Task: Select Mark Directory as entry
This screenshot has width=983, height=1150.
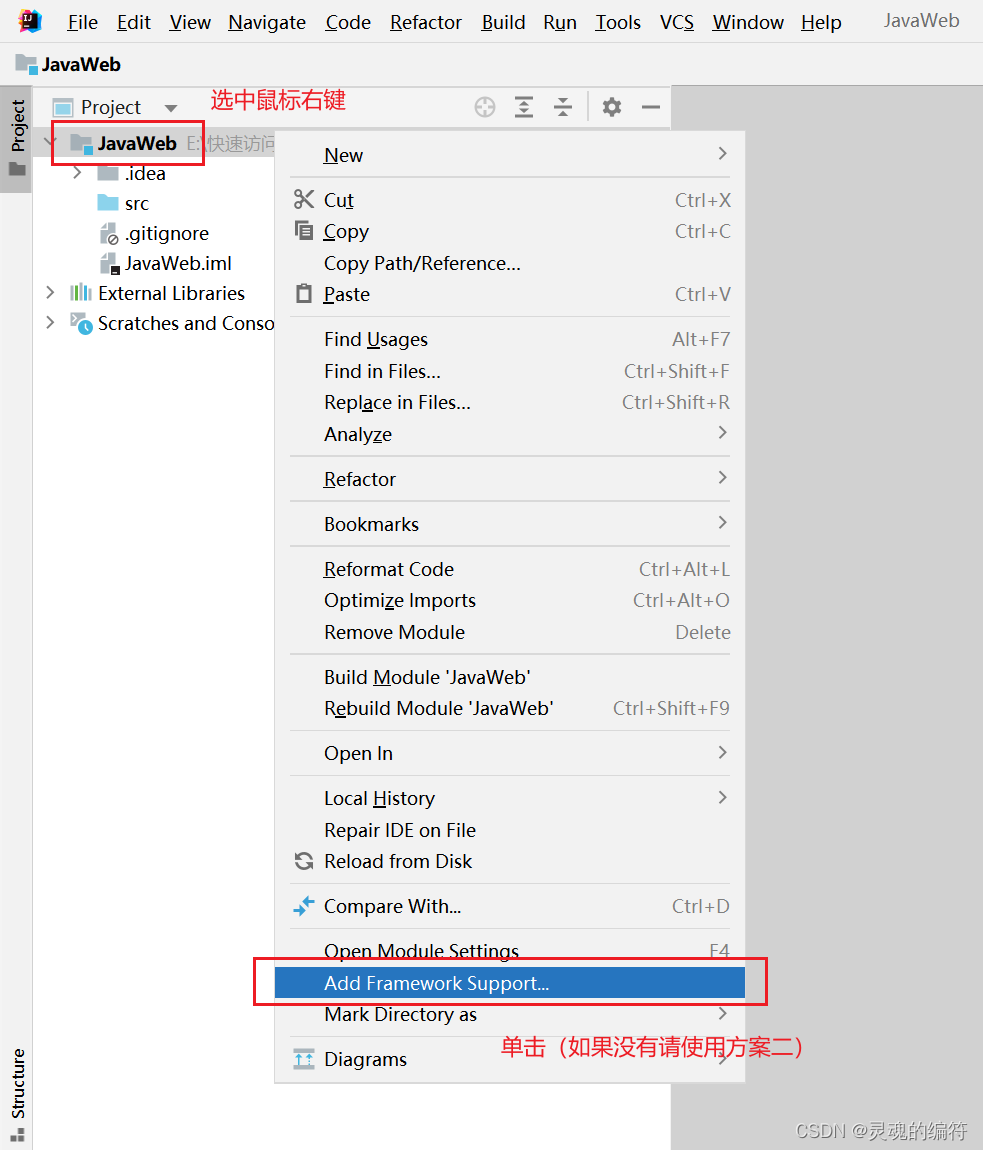Action: (510, 1014)
